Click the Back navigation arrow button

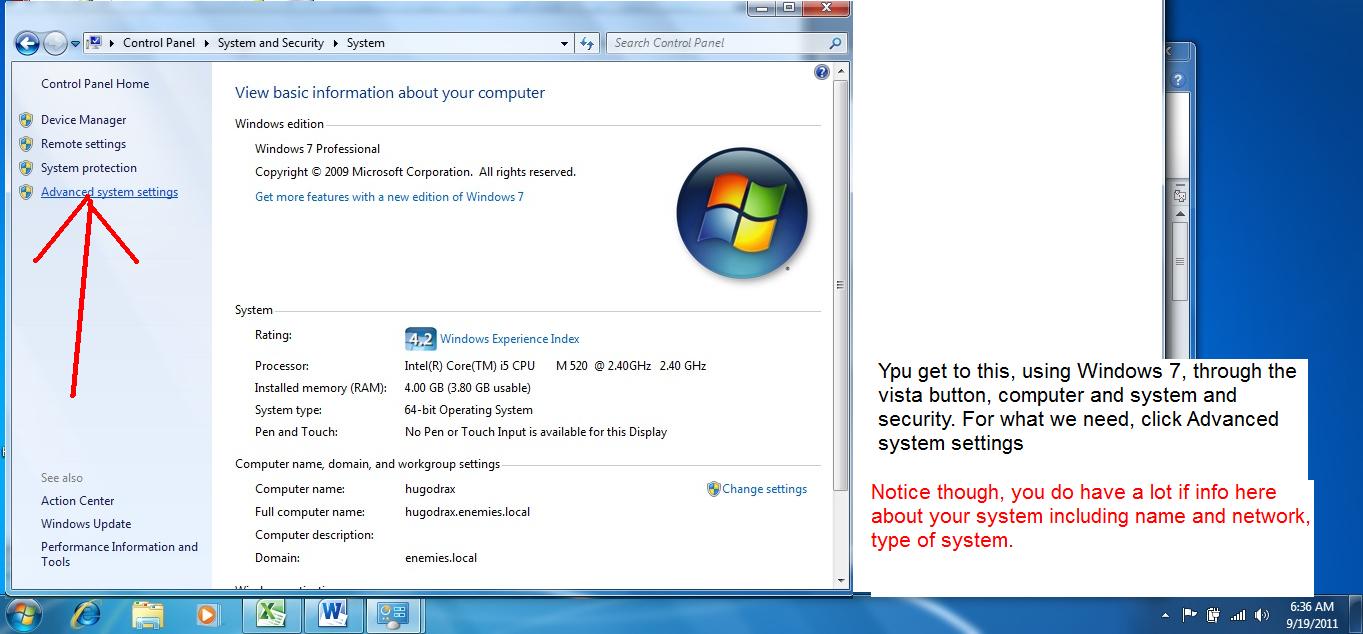click(27, 43)
